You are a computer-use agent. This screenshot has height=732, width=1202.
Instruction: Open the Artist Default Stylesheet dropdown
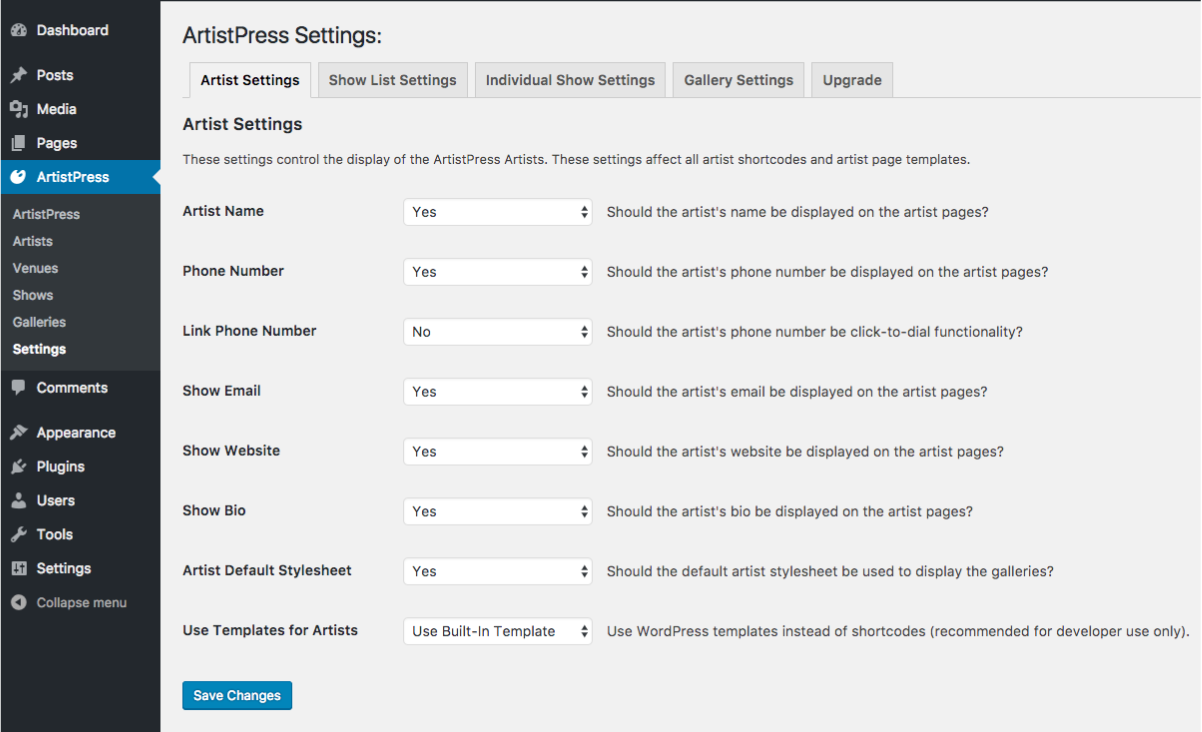coord(498,571)
